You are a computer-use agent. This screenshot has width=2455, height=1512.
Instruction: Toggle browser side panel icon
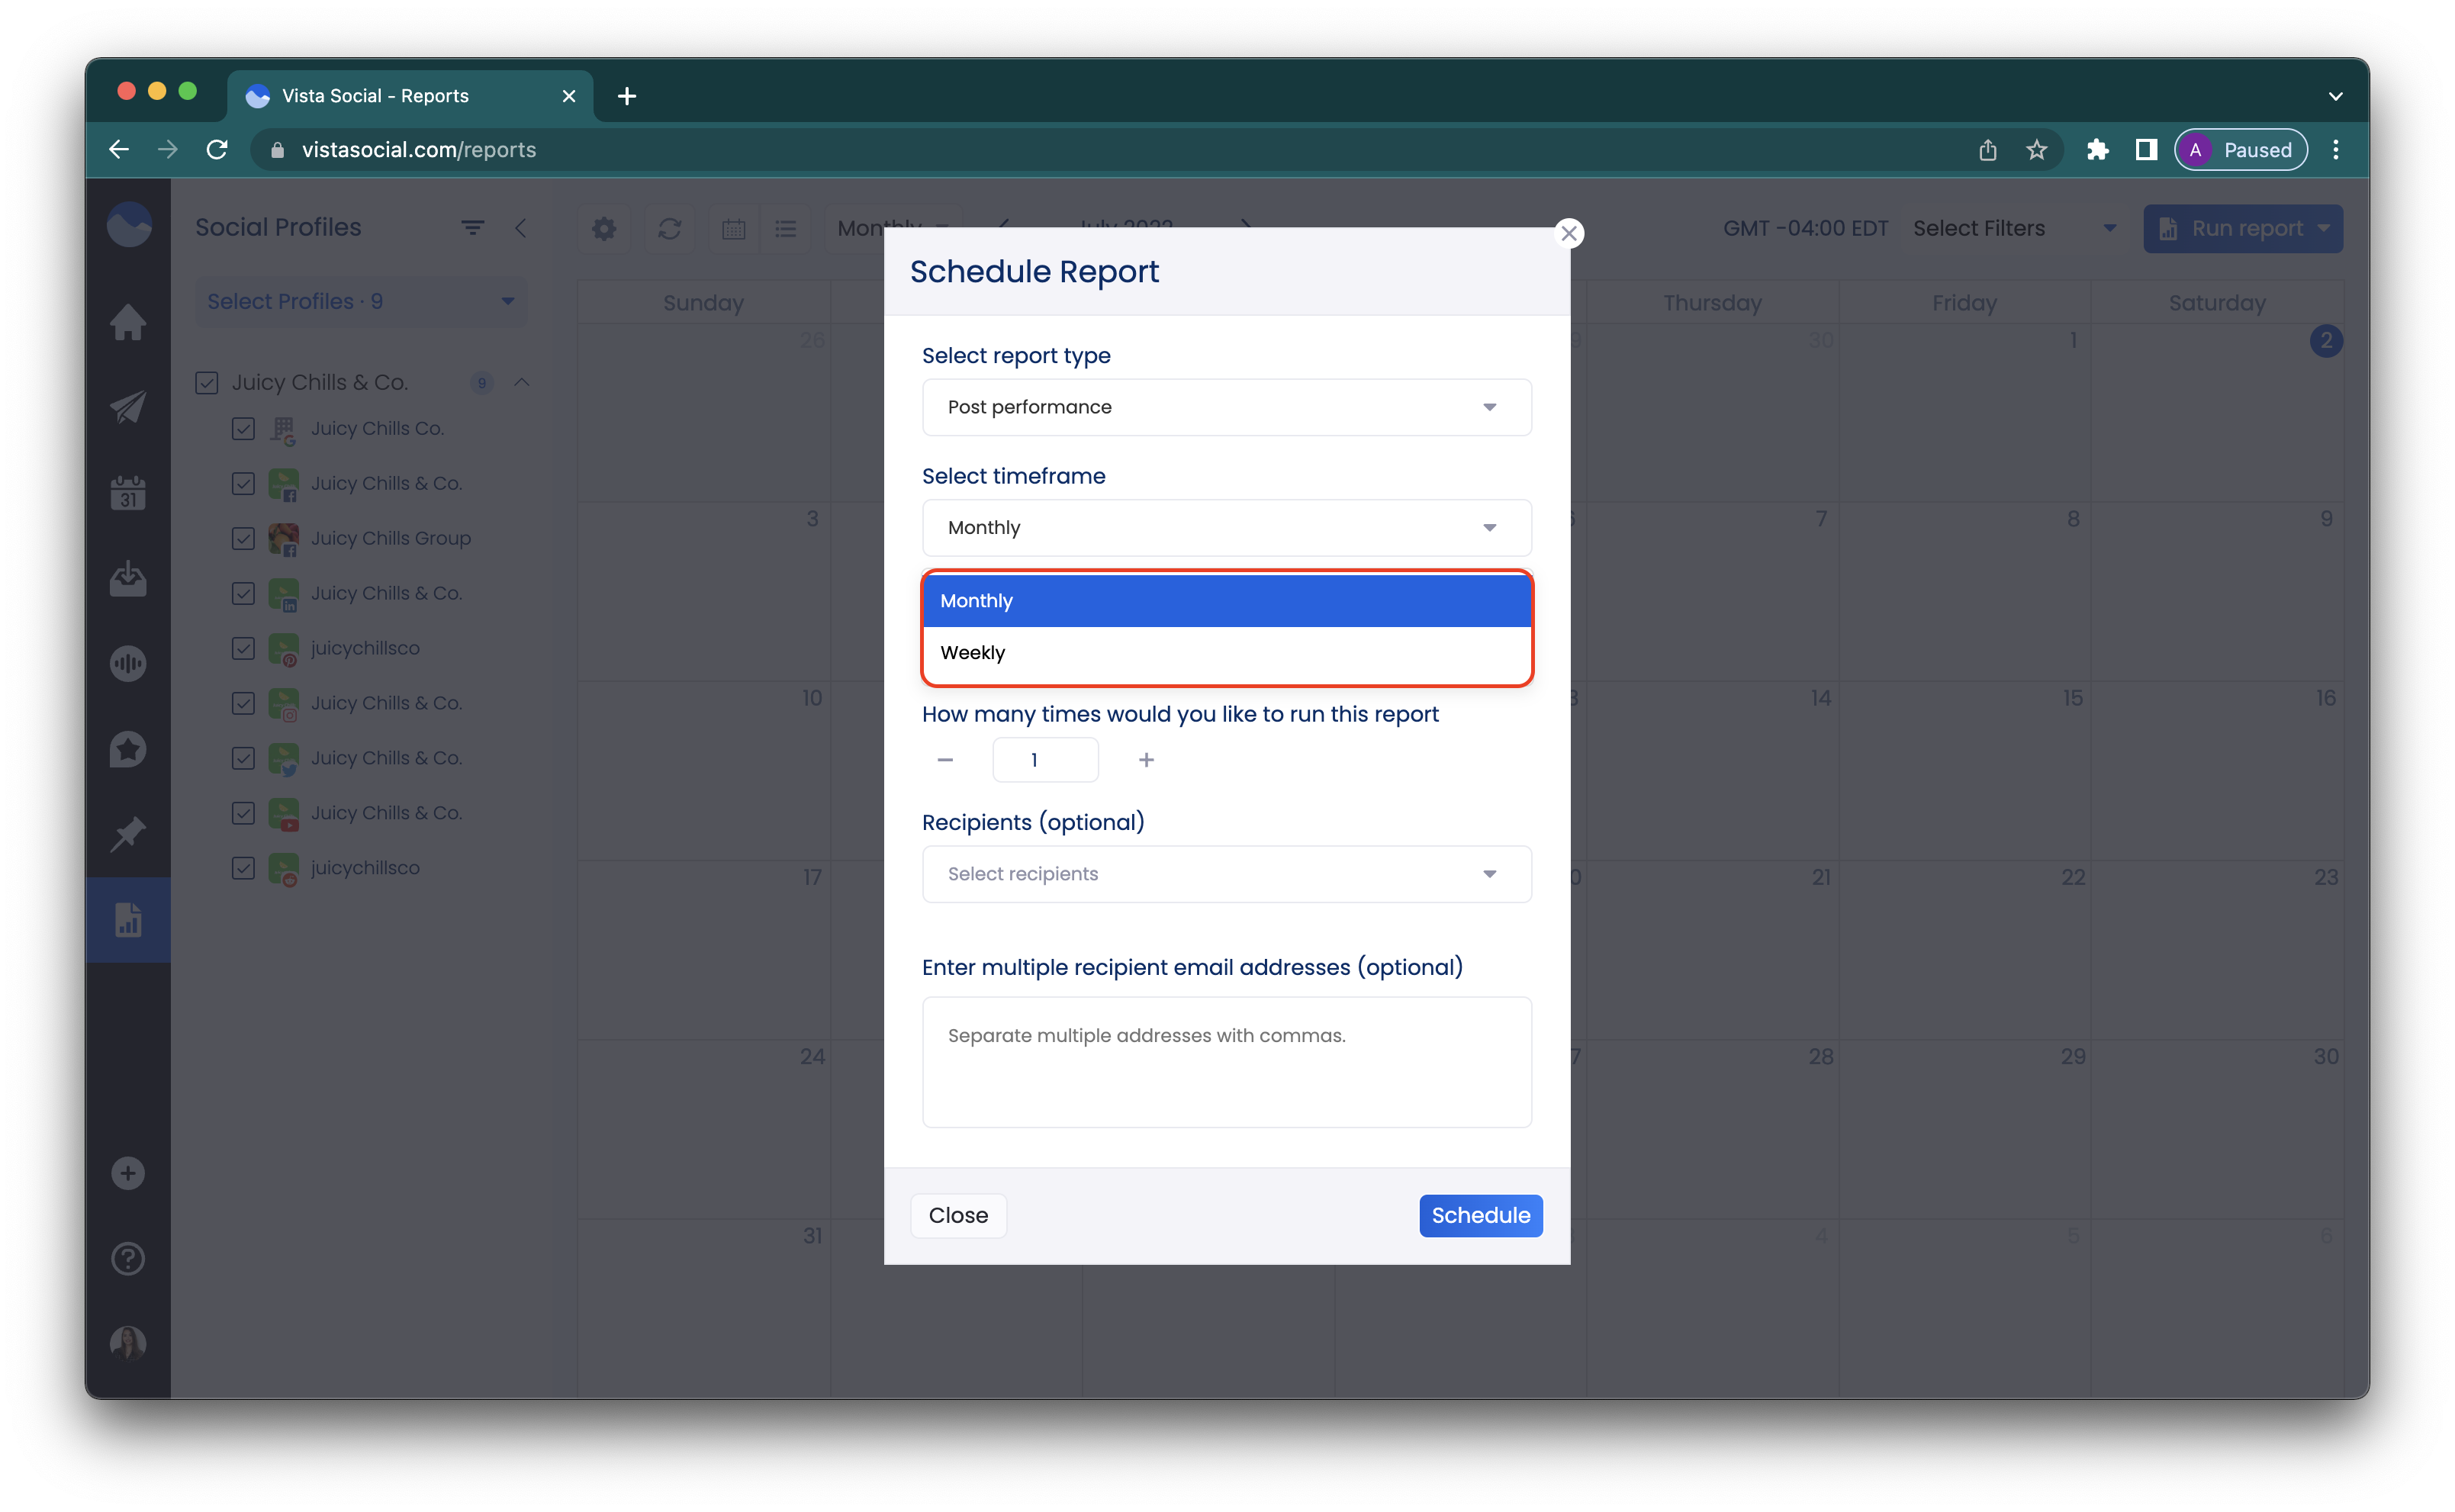coord(2146,150)
